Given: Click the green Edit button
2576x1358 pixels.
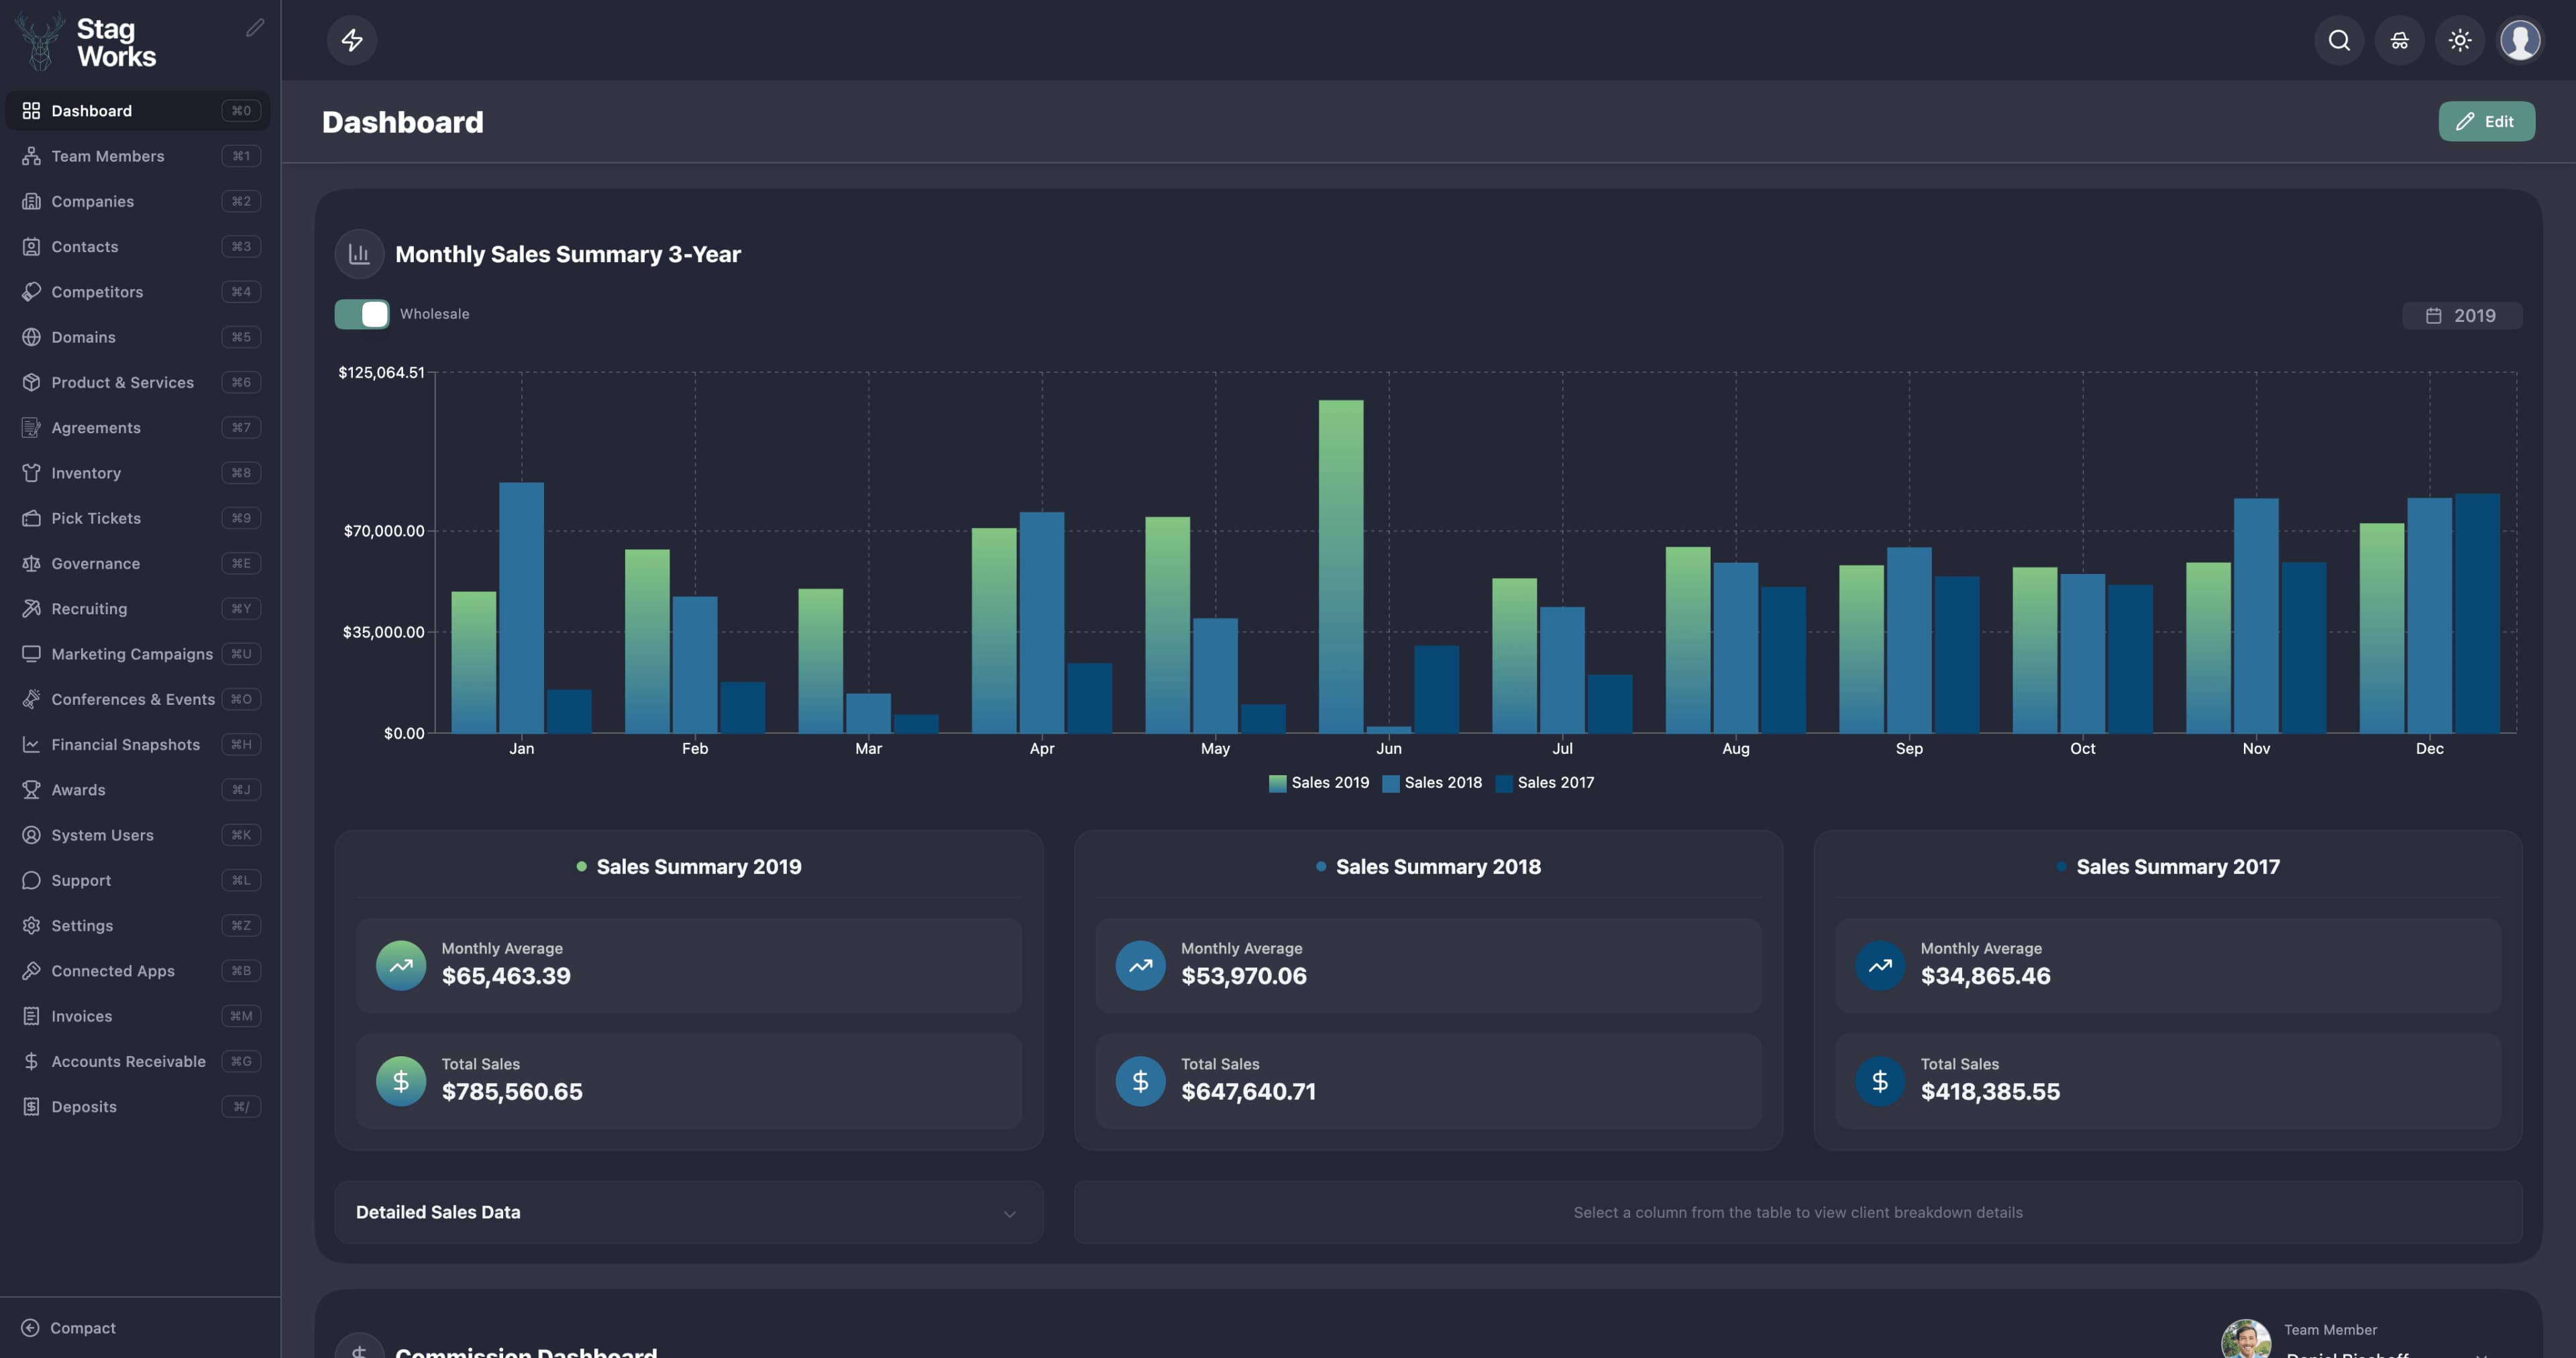Looking at the screenshot, I should click(2486, 121).
